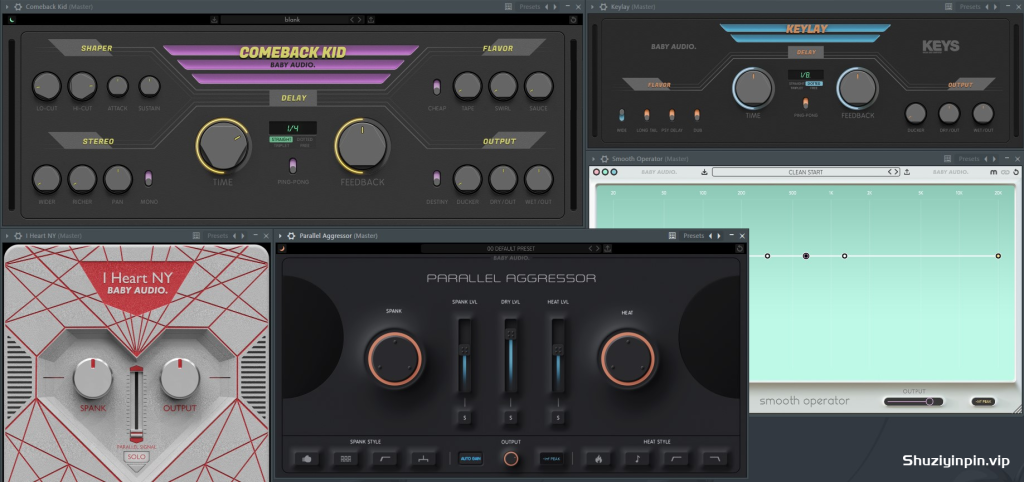
Task: Toggle the Ping-Pong switch in Comeback Kid
Action: 293,165
